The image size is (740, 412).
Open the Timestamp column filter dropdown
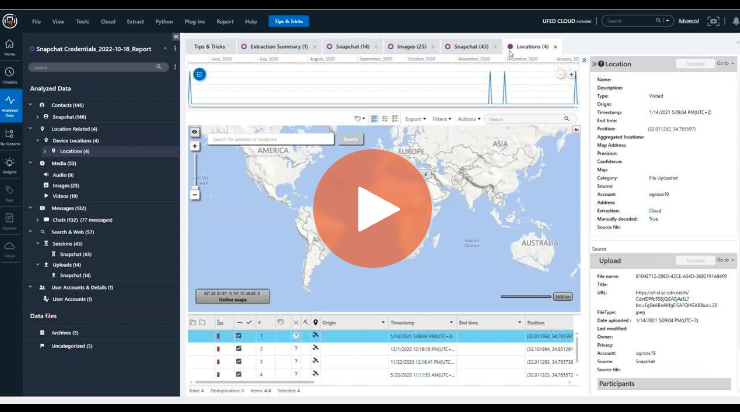(451, 322)
